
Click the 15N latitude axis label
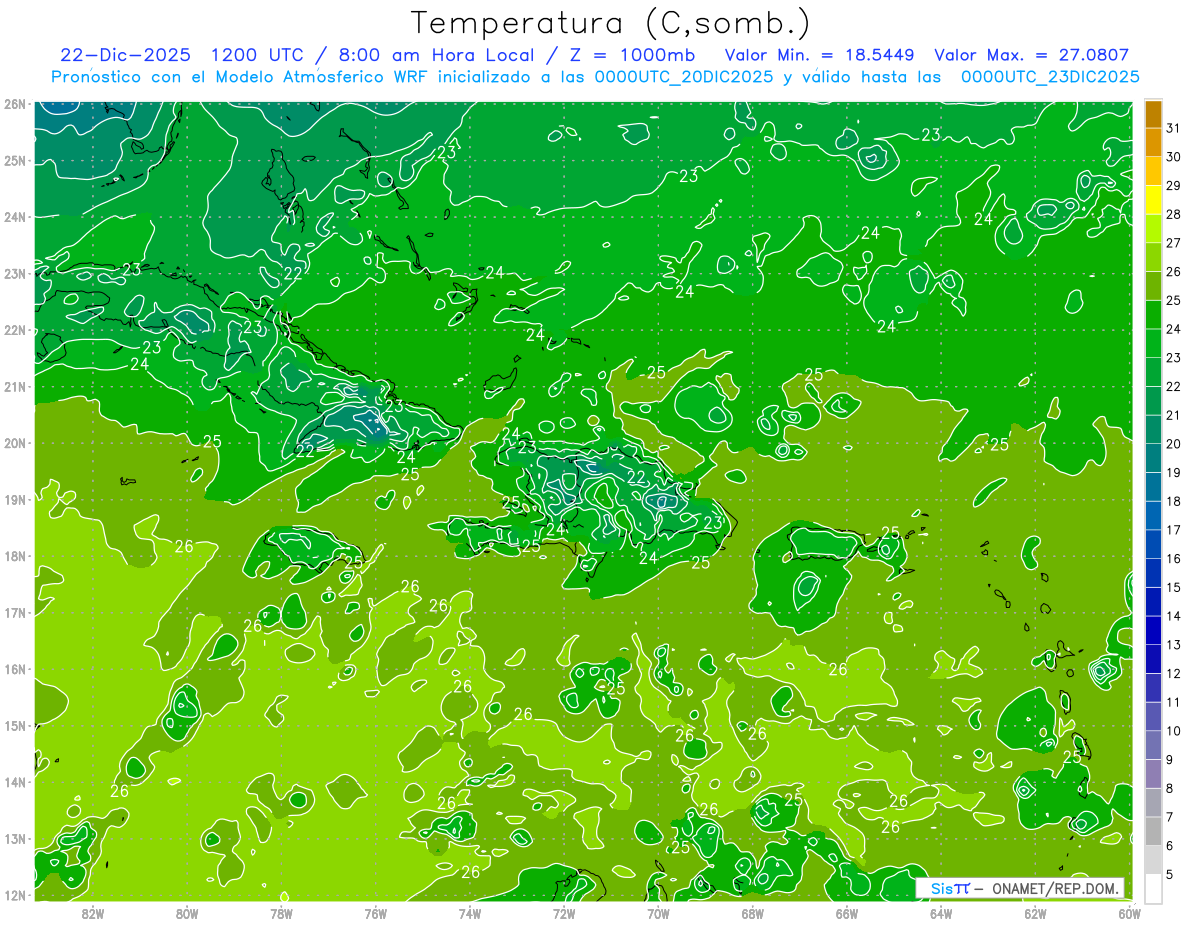point(14,726)
